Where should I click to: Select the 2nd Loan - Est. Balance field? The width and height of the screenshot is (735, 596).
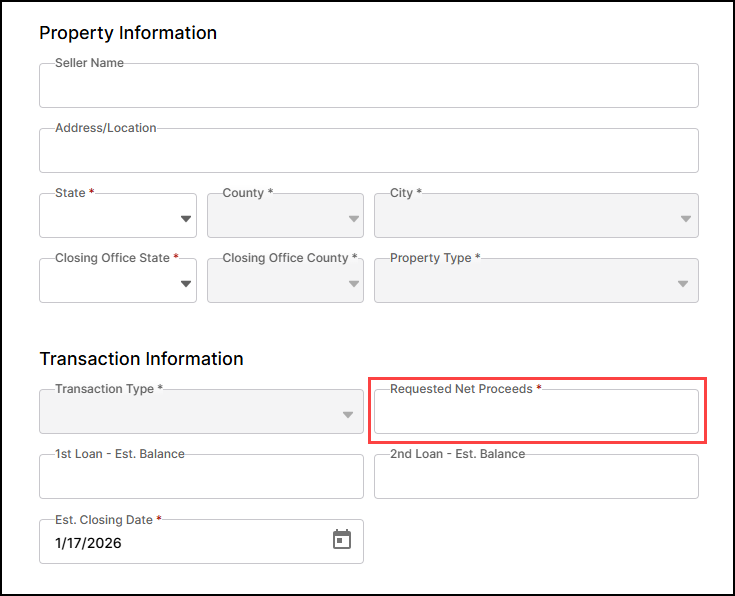(536, 478)
